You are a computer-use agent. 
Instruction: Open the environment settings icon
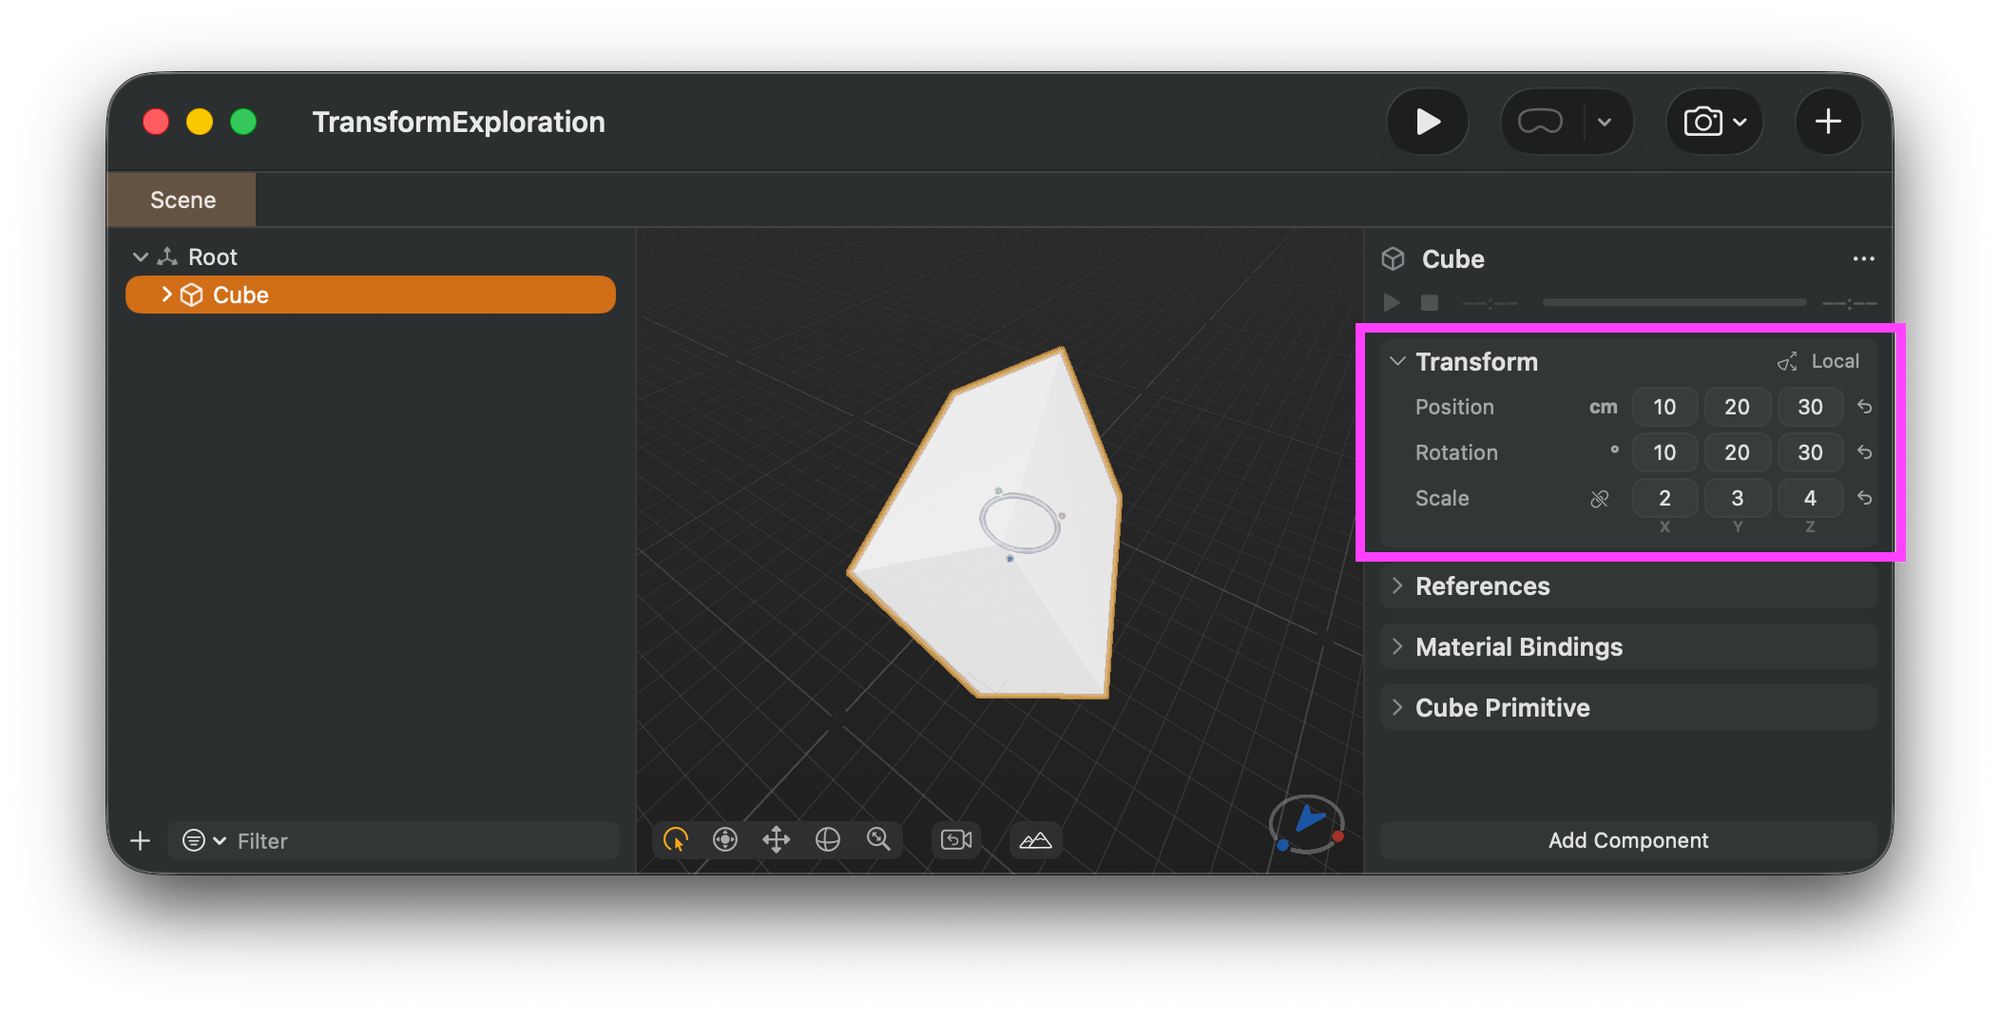coord(1035,840)
